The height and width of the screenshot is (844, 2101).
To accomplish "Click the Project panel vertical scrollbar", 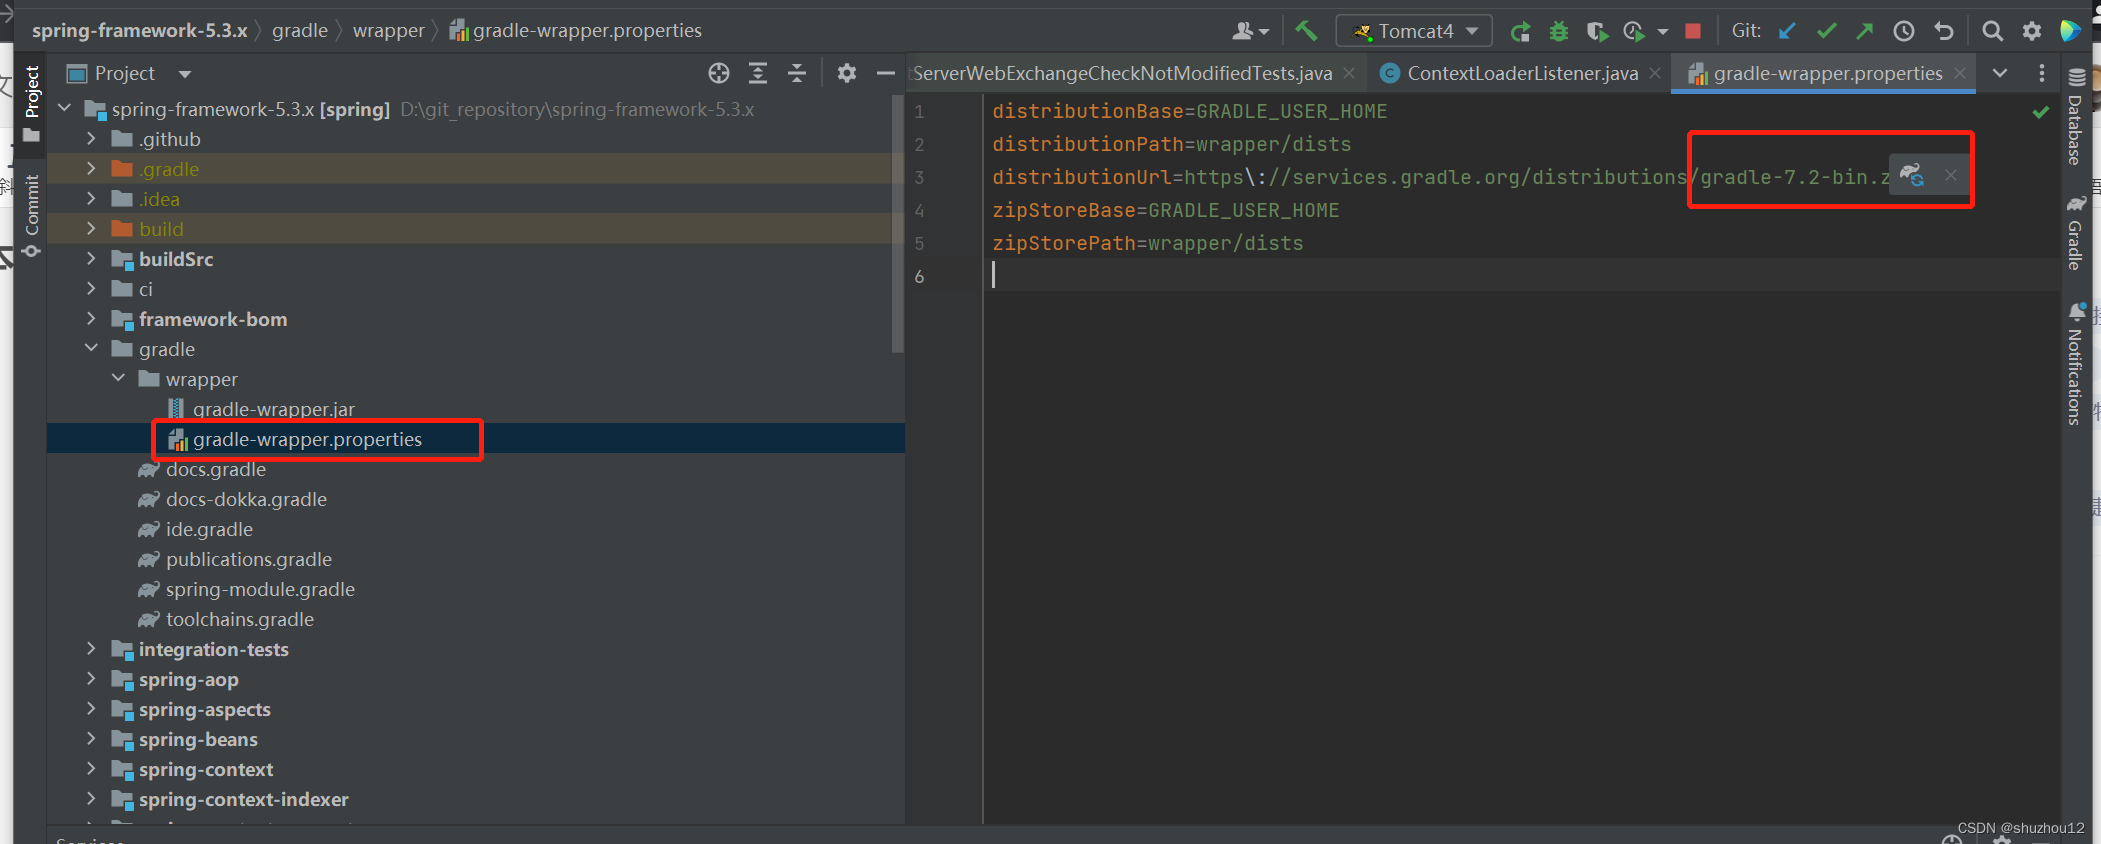I will coord(897,224).
